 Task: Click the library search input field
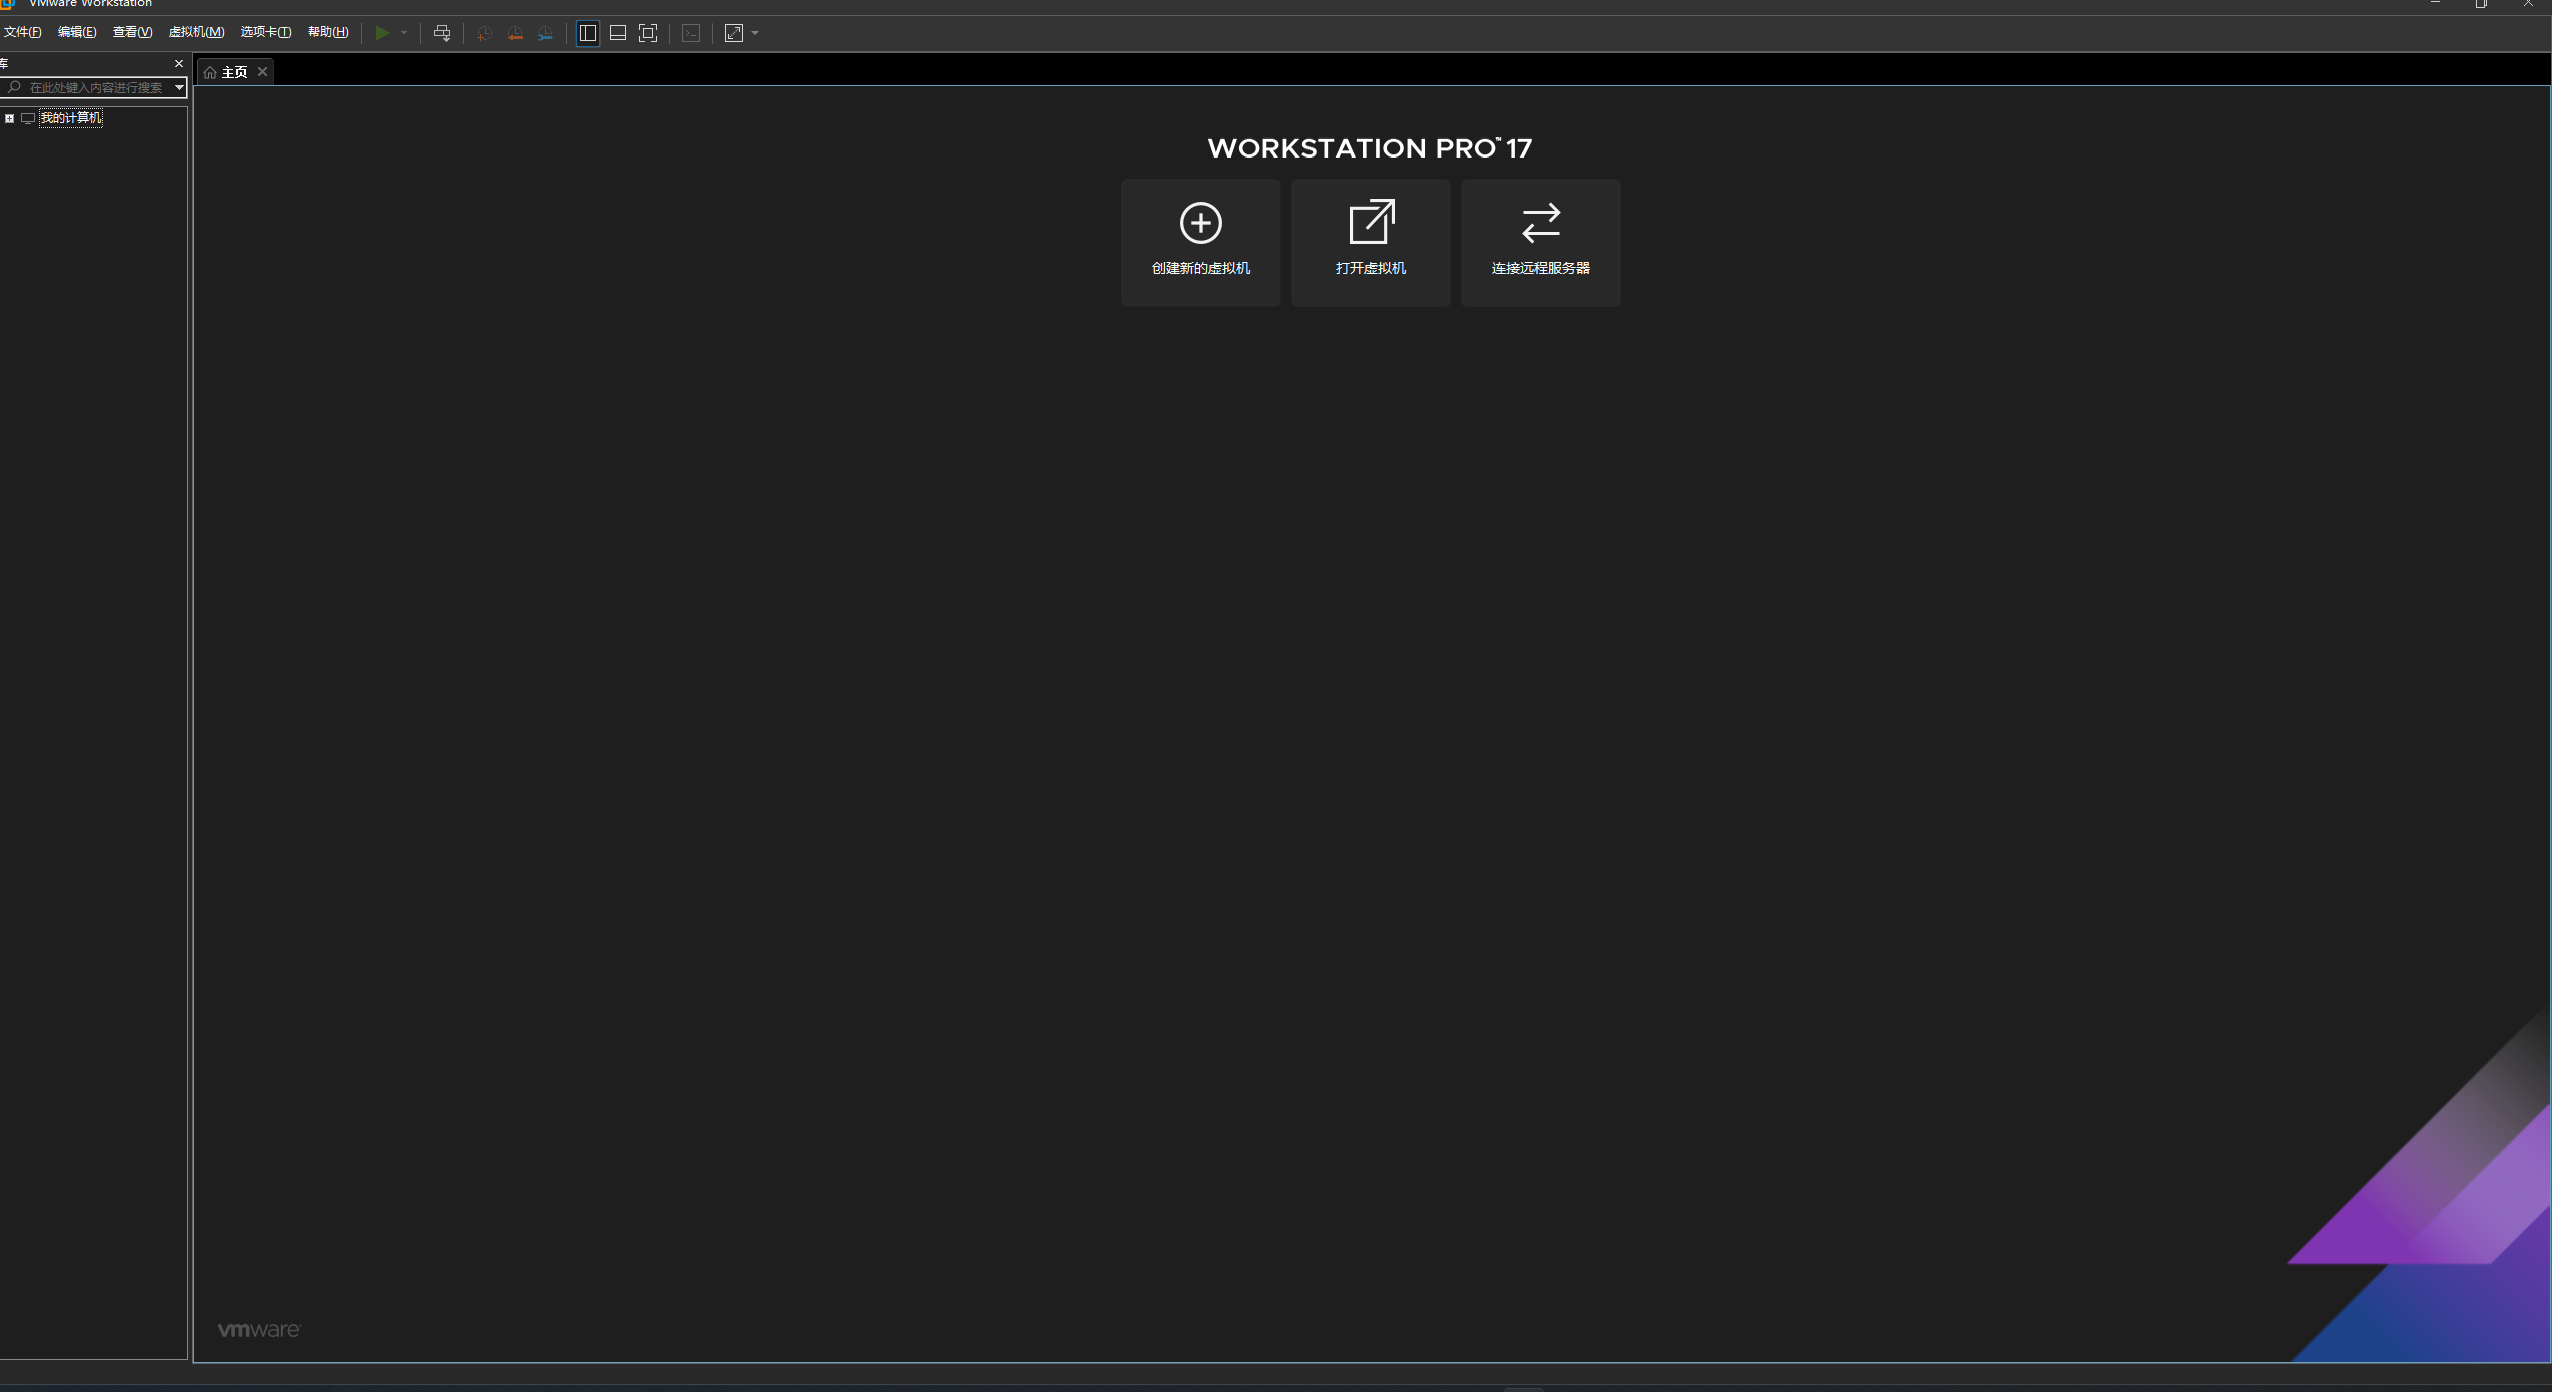coord(95,88)
